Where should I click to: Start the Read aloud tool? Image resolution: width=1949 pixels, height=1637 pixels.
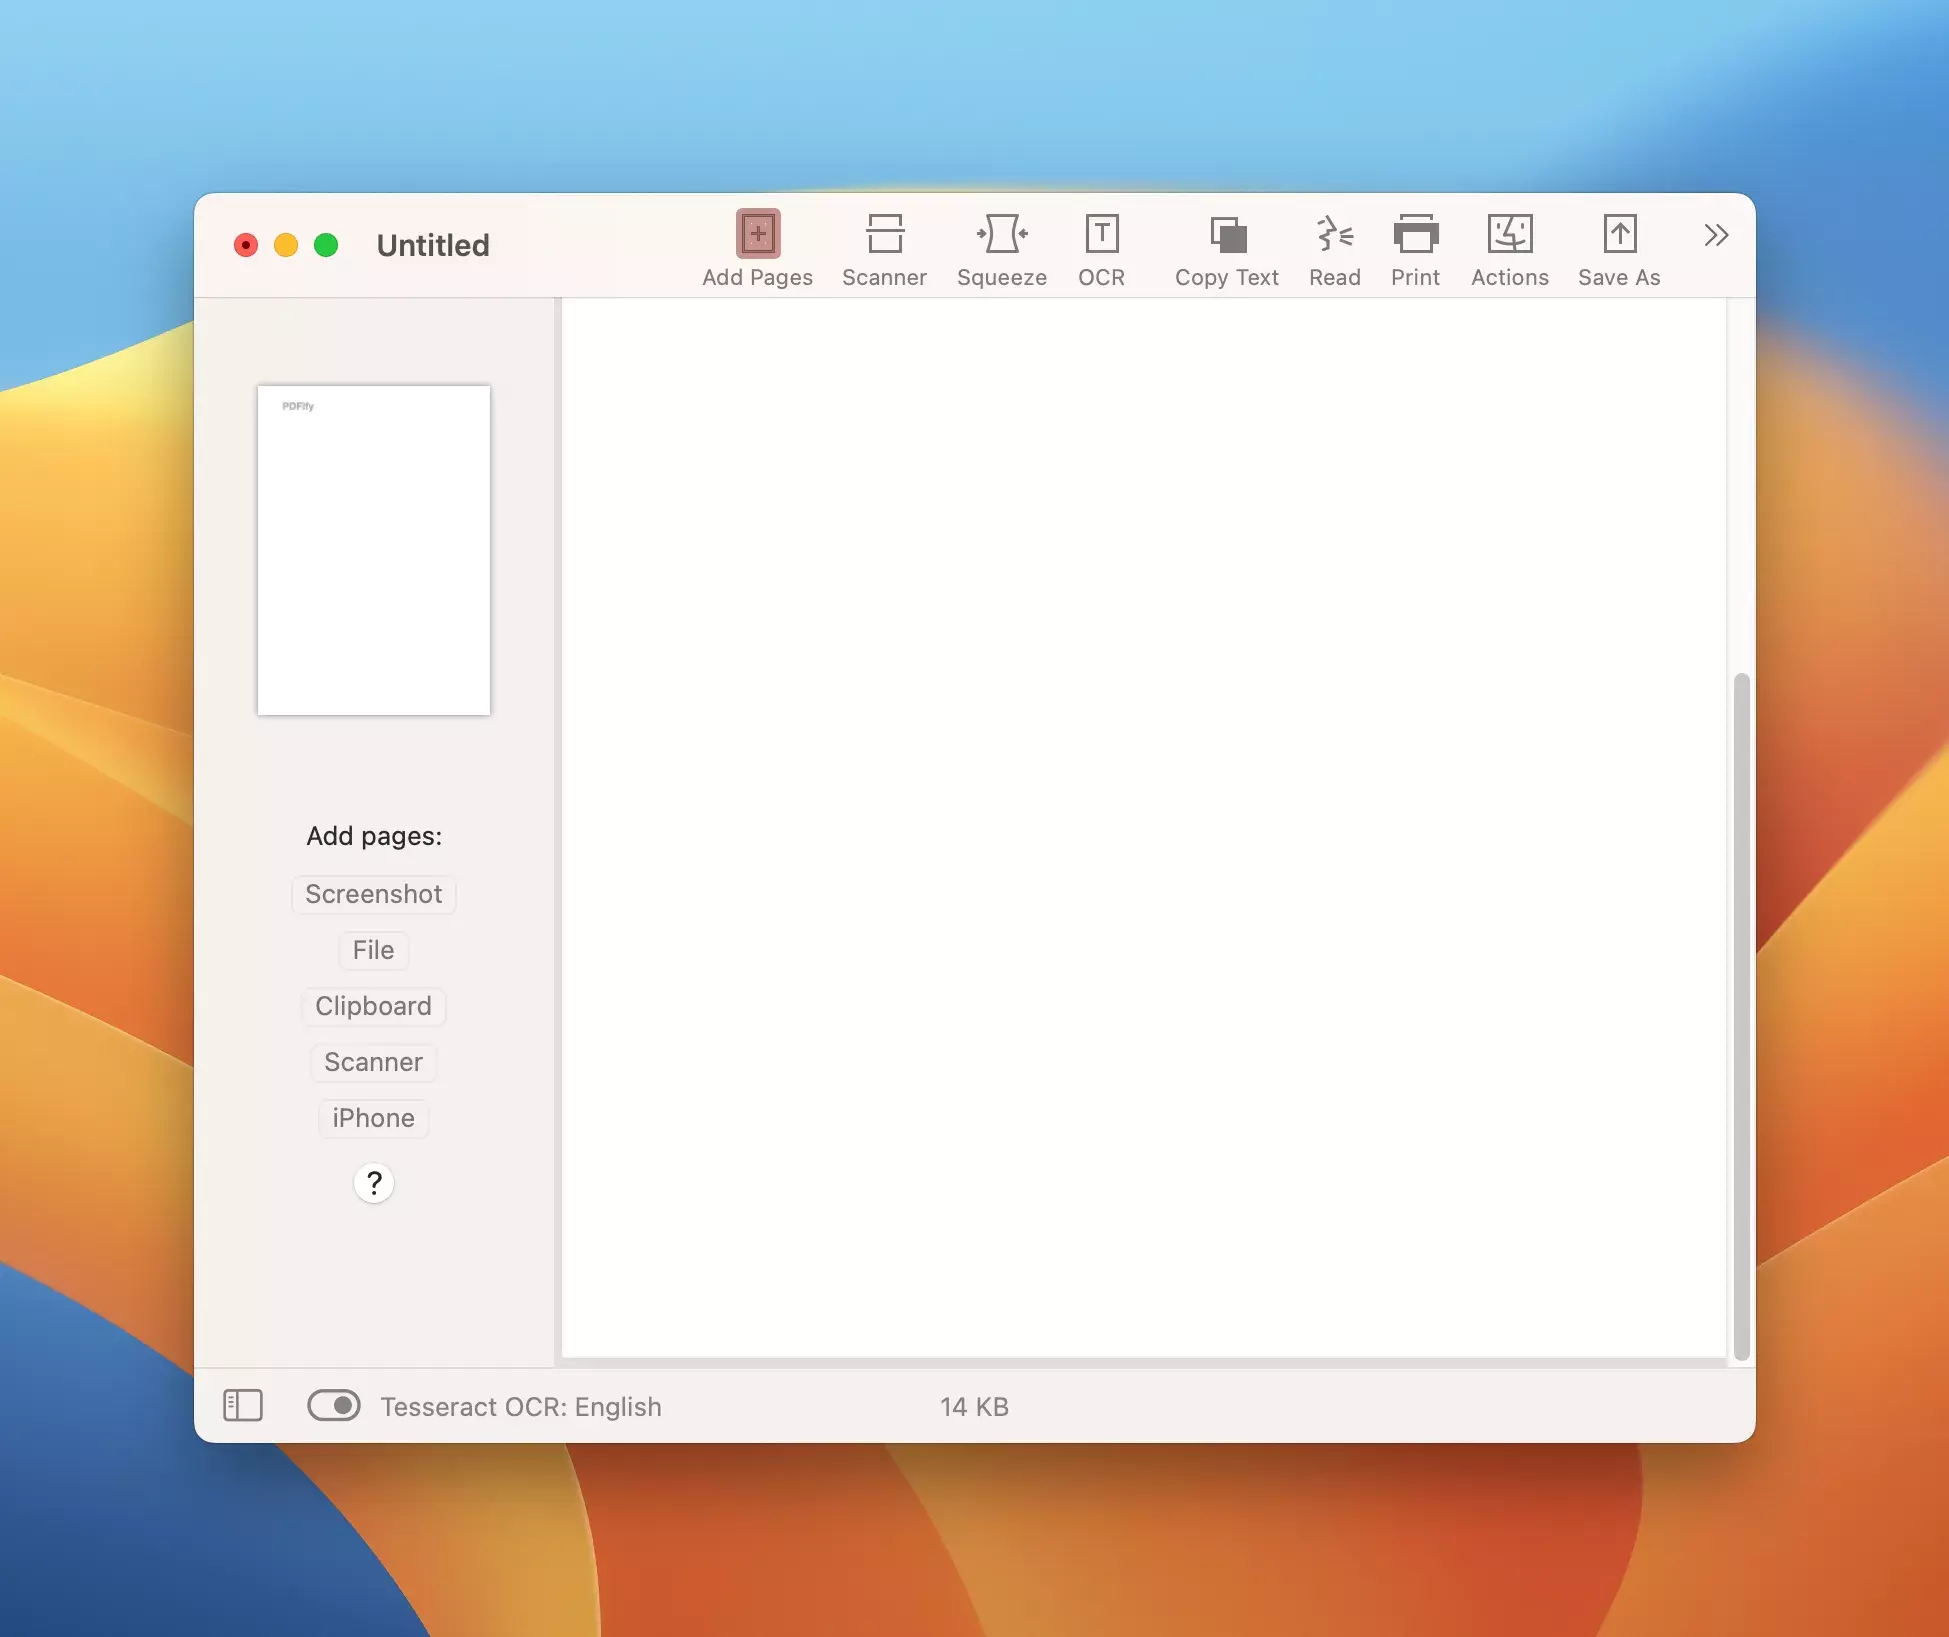(1334, 234)
